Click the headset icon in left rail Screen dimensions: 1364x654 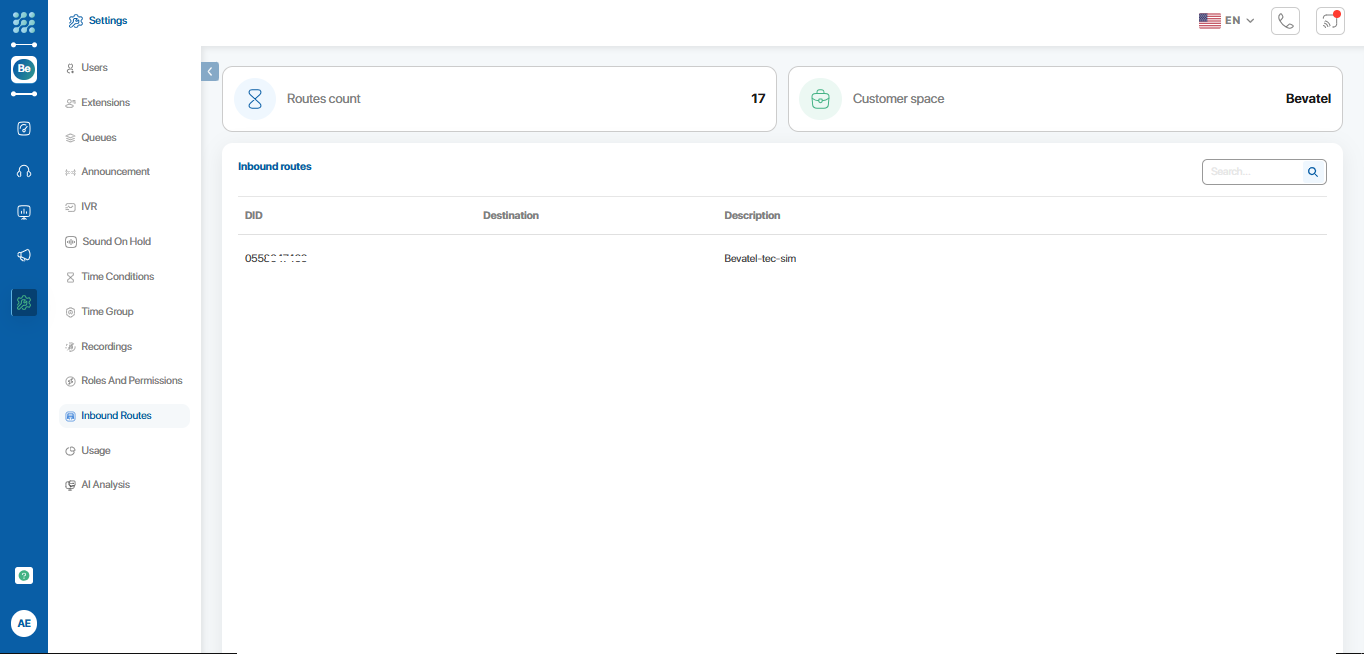click(x=24, y=171)
